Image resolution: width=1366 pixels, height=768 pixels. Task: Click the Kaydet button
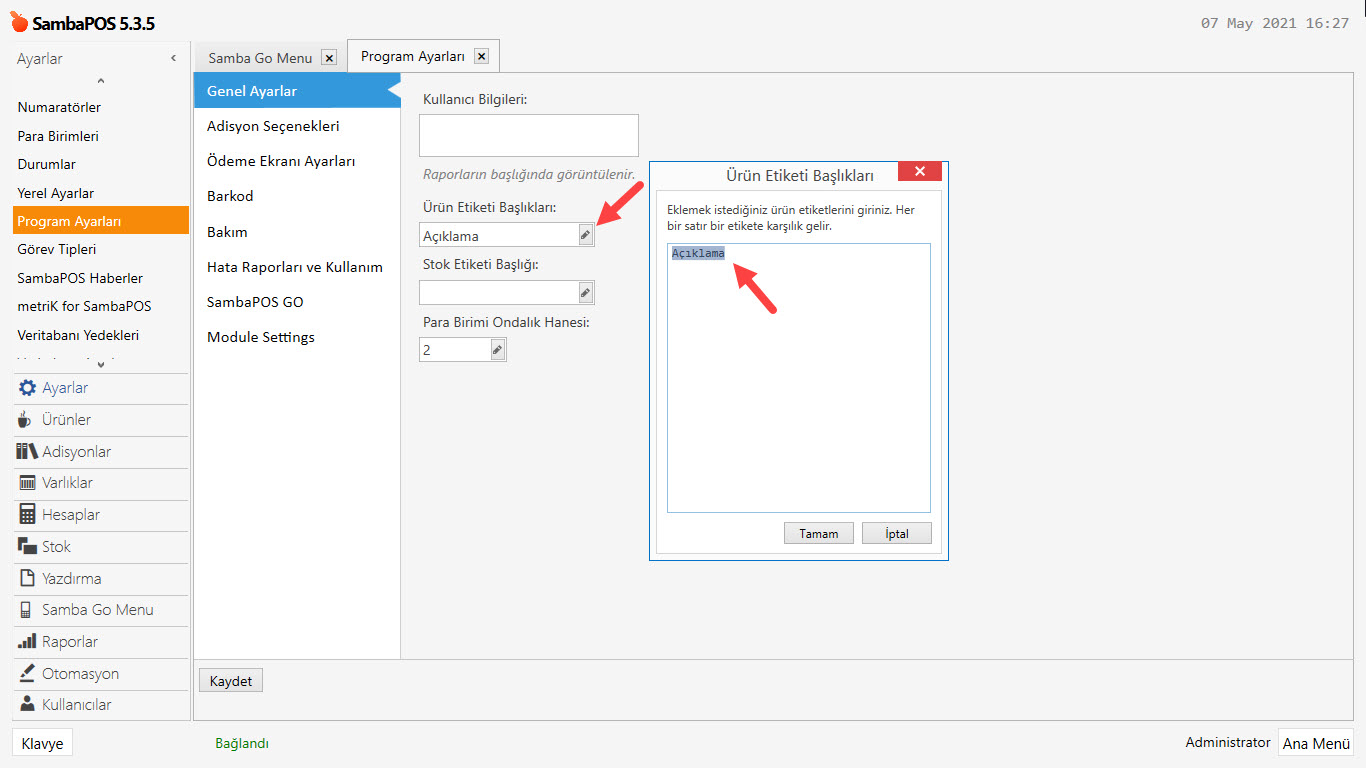231,681
